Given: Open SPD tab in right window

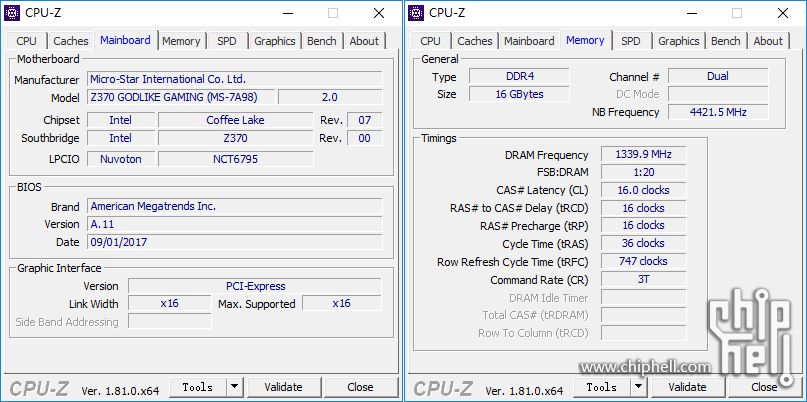Looking at the screenshot, I should pyautogui.click(x=630, y=41).
